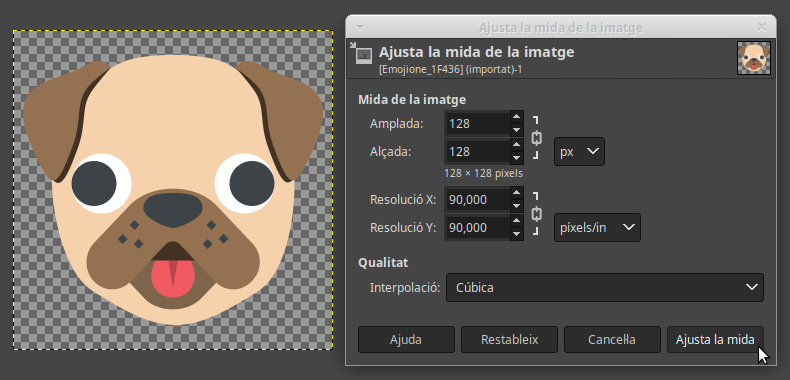Viewport: 790px width, 380px height.
Task: Click the pug thumbnail in dialog header
Action: pyautogui.click(x=754, y=58)
